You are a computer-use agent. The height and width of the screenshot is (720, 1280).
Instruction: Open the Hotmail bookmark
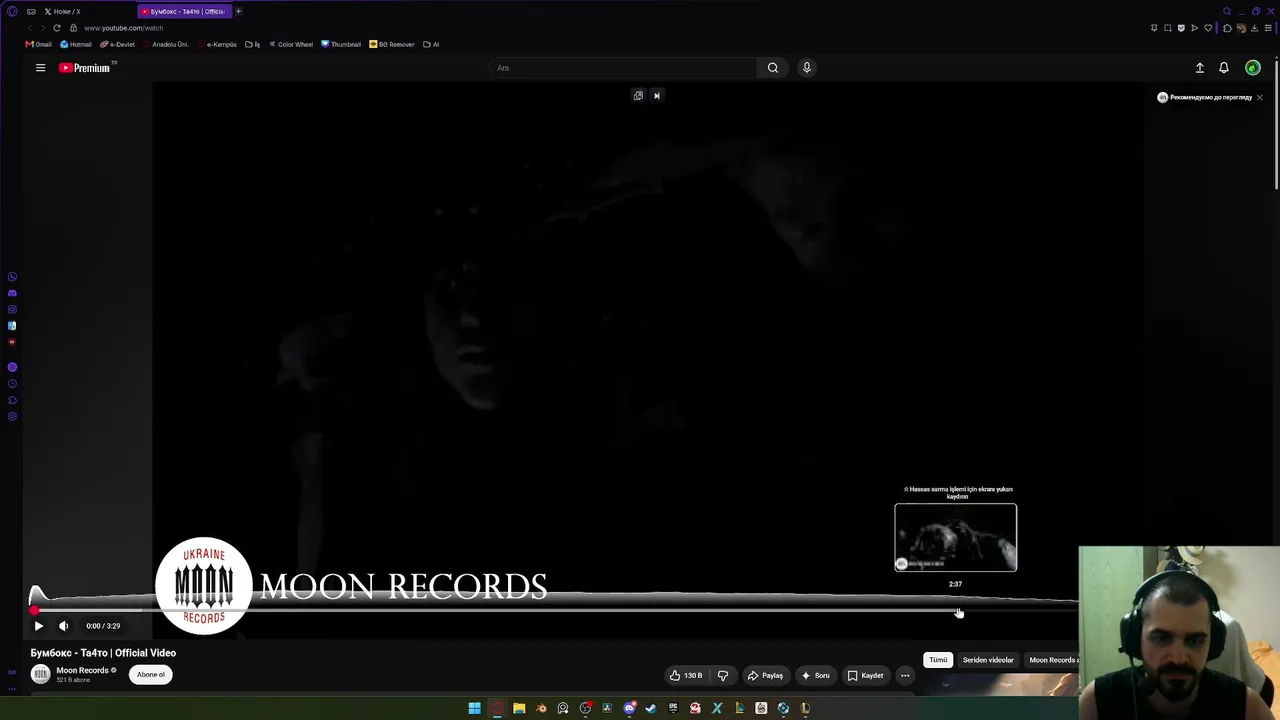[x=76, y=44]
